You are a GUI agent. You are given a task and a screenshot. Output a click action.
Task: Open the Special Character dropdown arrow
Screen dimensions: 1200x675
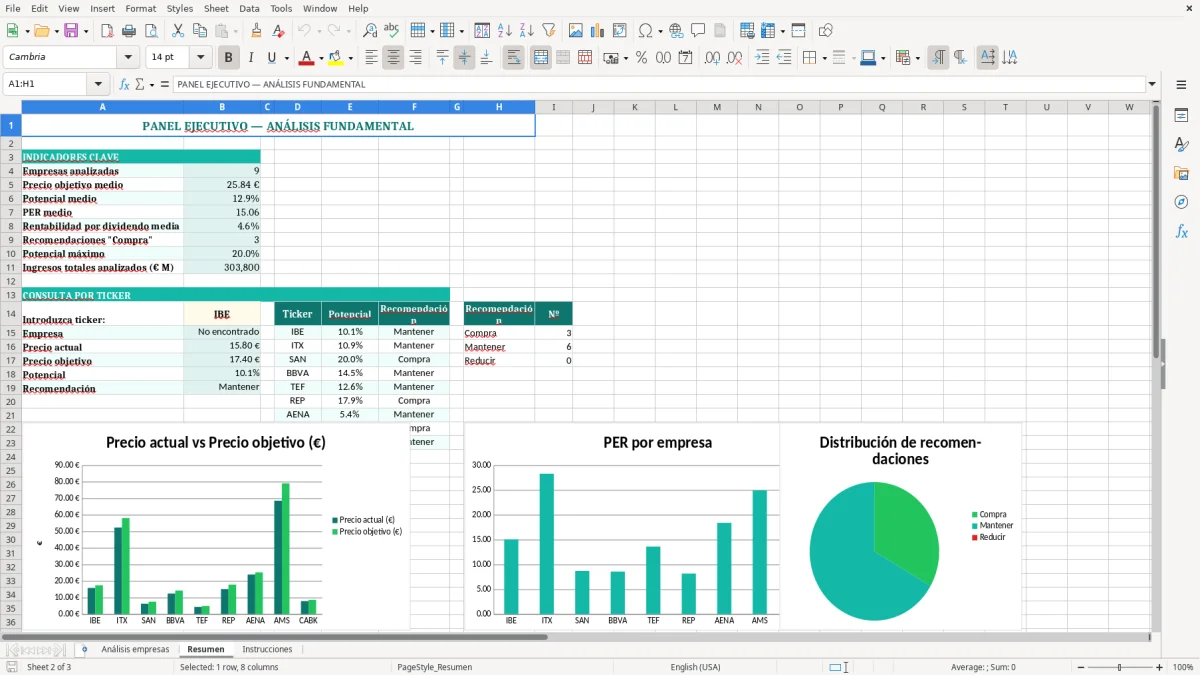pyautogui.click(x=660, y=31)
